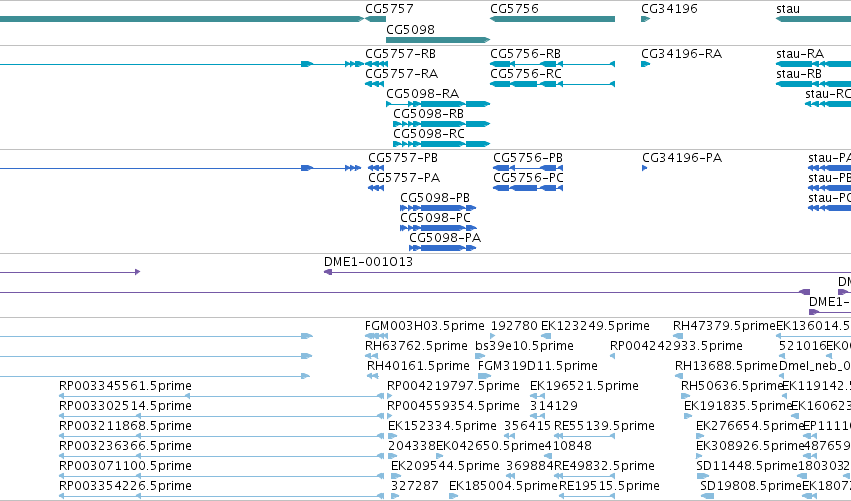Click the CG34196-RA transcript label
This screenshot has height=501, width=851.
click(682, 54)
